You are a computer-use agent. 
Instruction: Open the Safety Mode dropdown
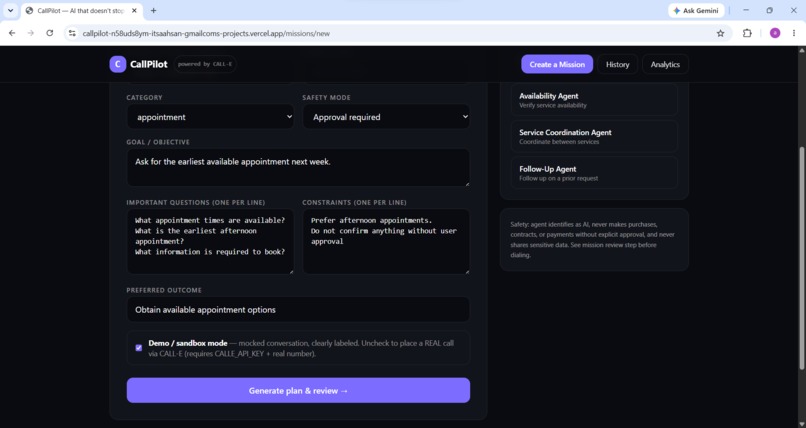[386, 117]
